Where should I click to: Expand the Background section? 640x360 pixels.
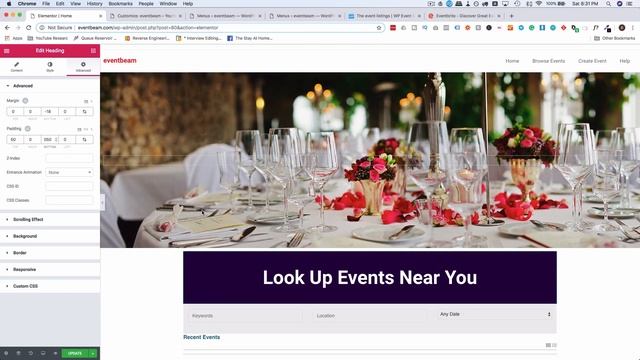click(x=50, y=236)
